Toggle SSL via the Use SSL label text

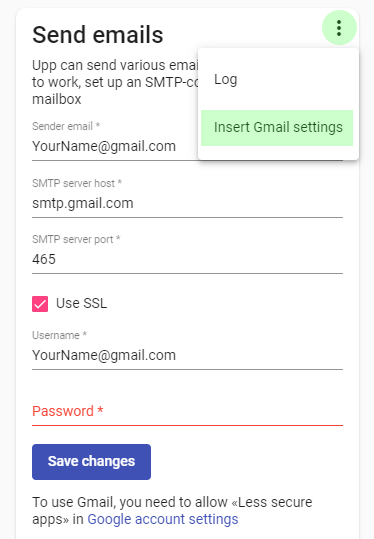coord(81,304)
